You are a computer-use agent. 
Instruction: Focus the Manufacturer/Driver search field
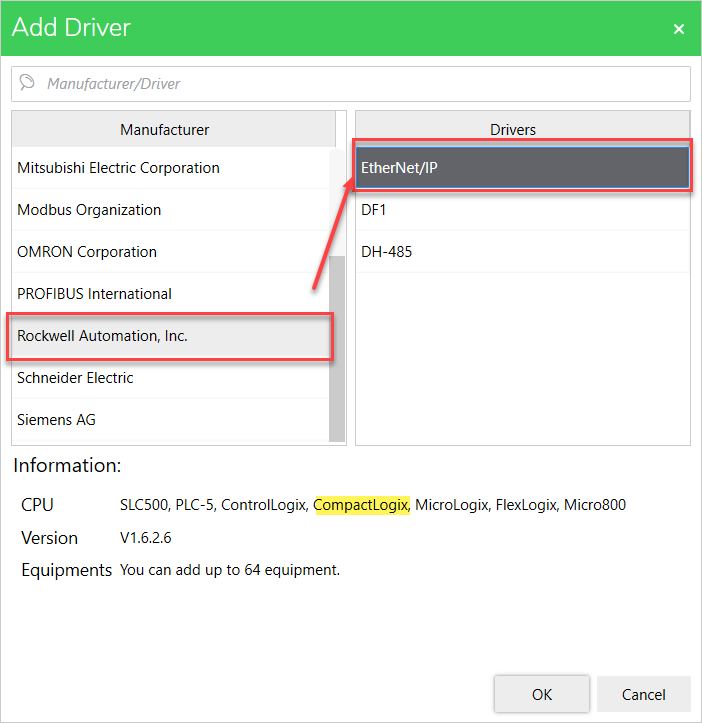click(351, 84)
